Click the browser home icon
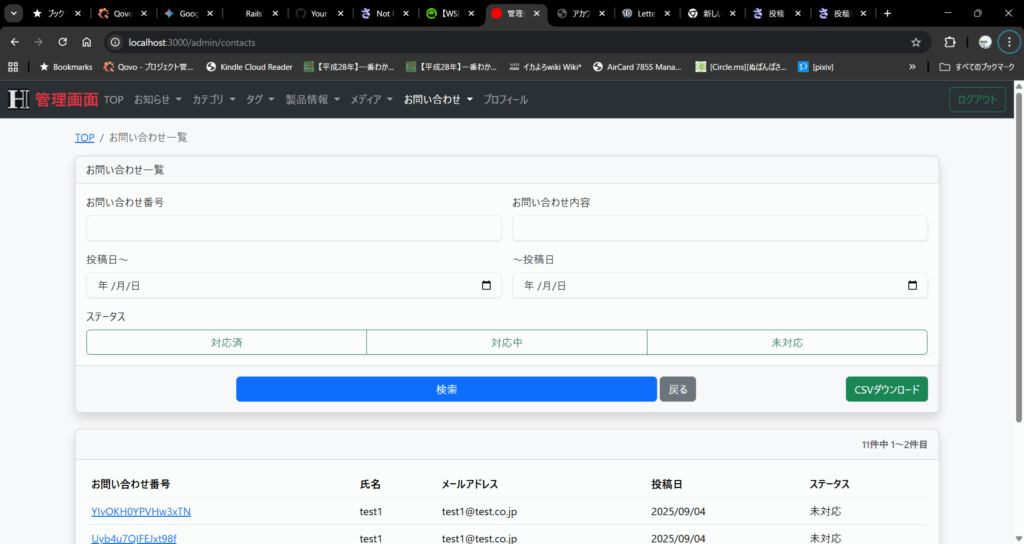The width and height of the screenshot is (1024, 544). pos(87,42)
